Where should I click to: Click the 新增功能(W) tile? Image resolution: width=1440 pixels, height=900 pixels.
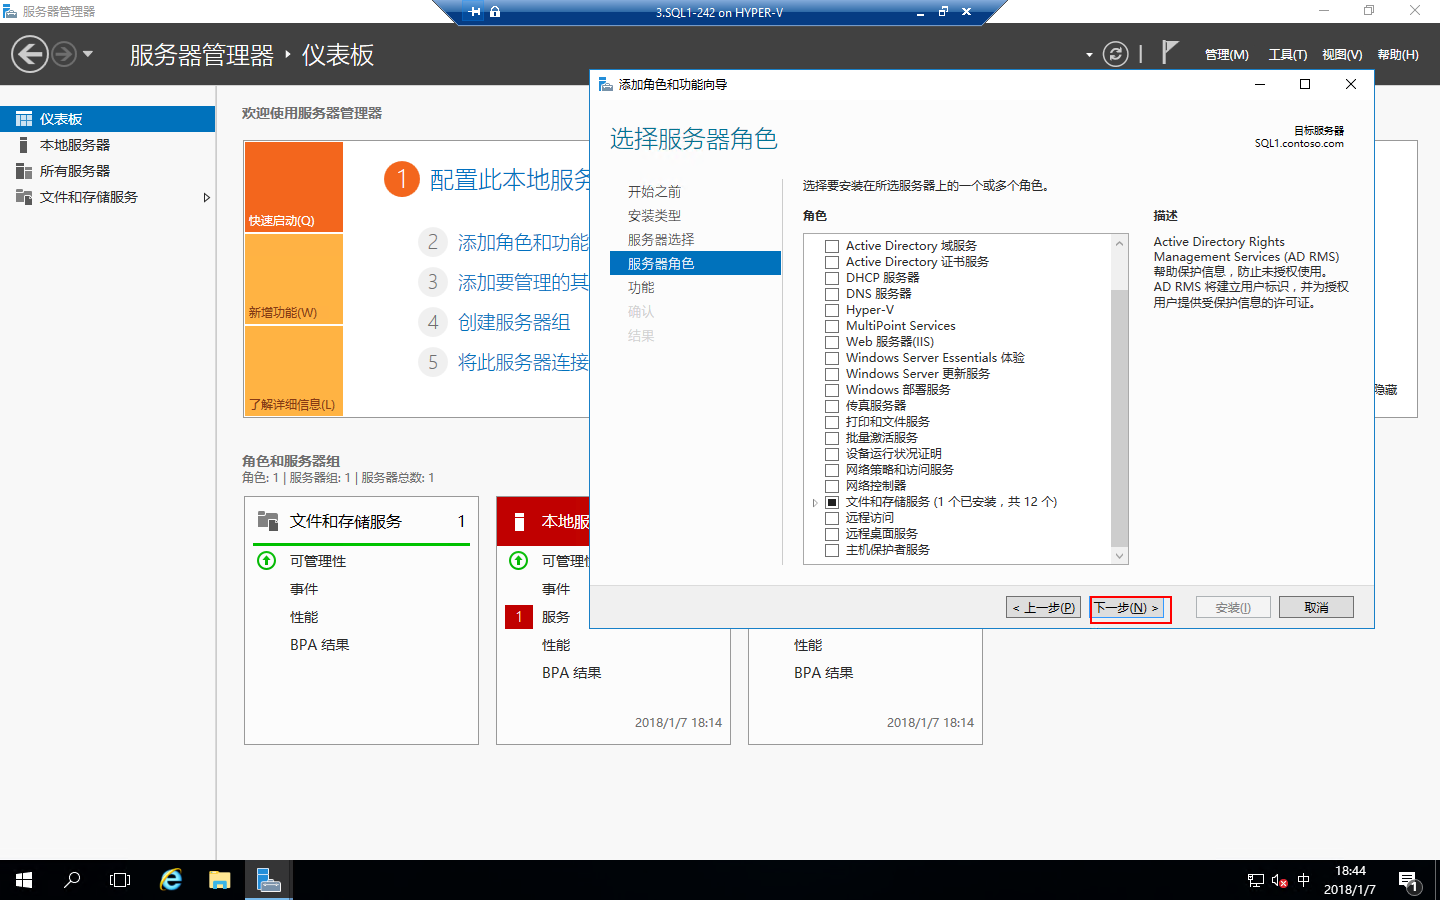tap(294, 279)
